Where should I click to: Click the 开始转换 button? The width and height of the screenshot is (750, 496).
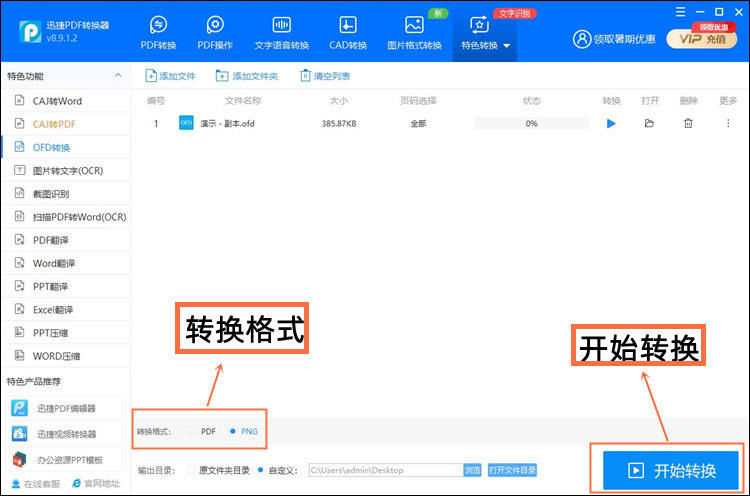[x=671, y=471]
